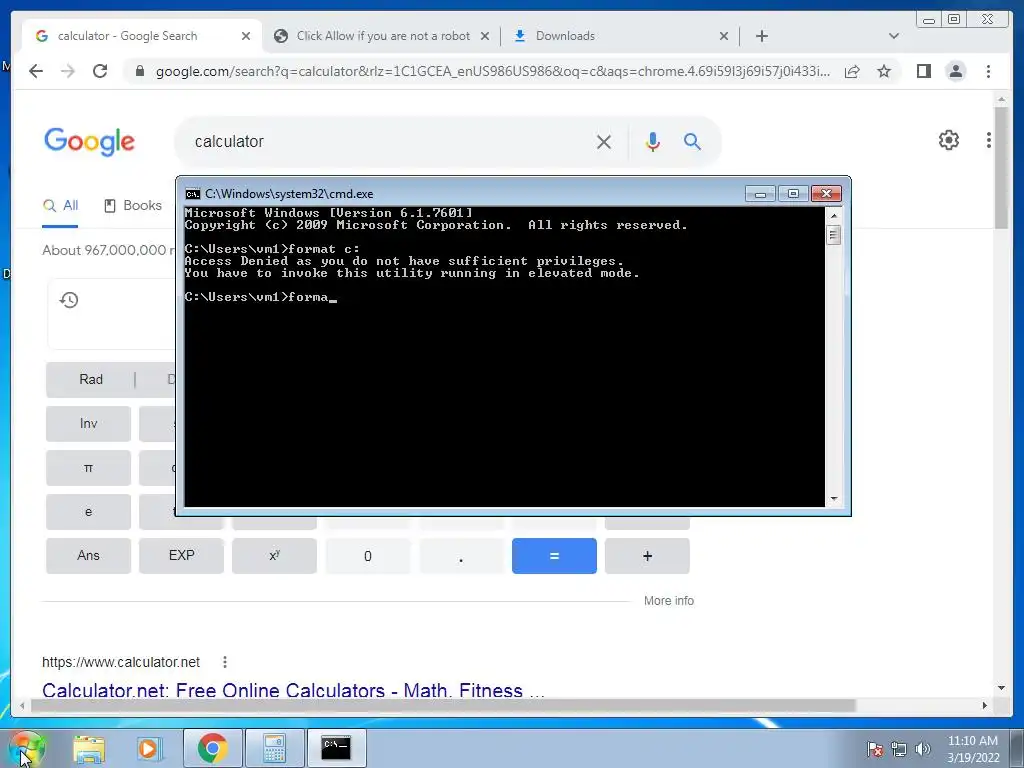Start voice search with the microphone
This screenshot has height=768, width=1024.
[652, 142]
